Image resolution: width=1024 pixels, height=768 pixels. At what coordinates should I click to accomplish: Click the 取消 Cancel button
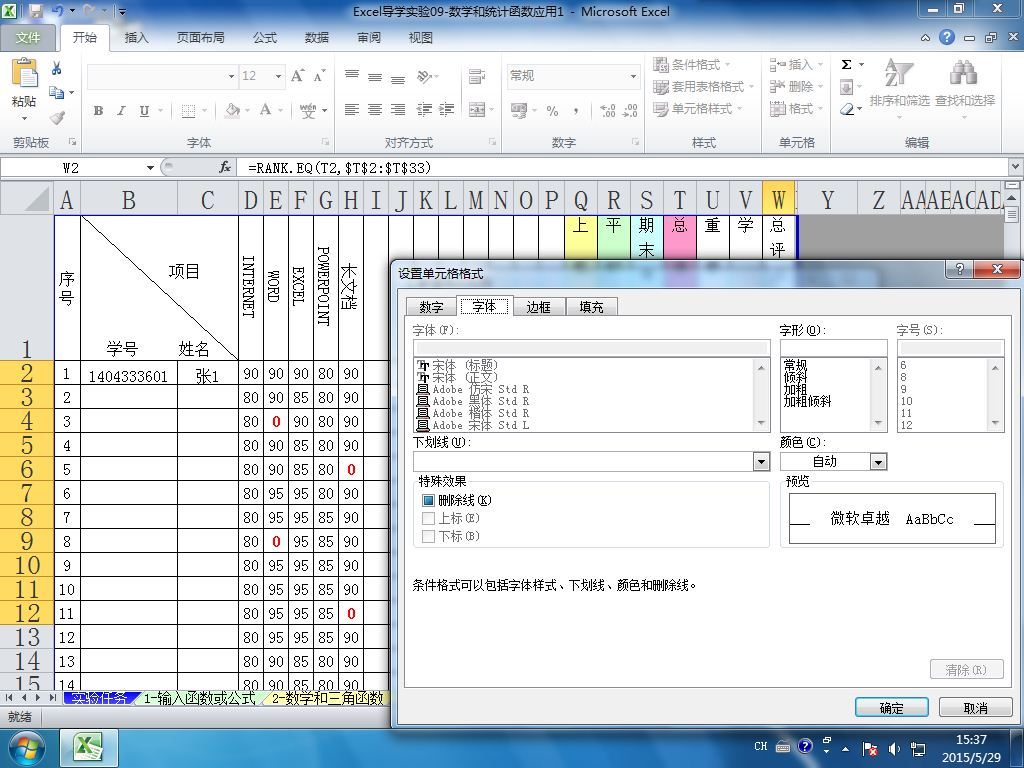tap(975, 707)
